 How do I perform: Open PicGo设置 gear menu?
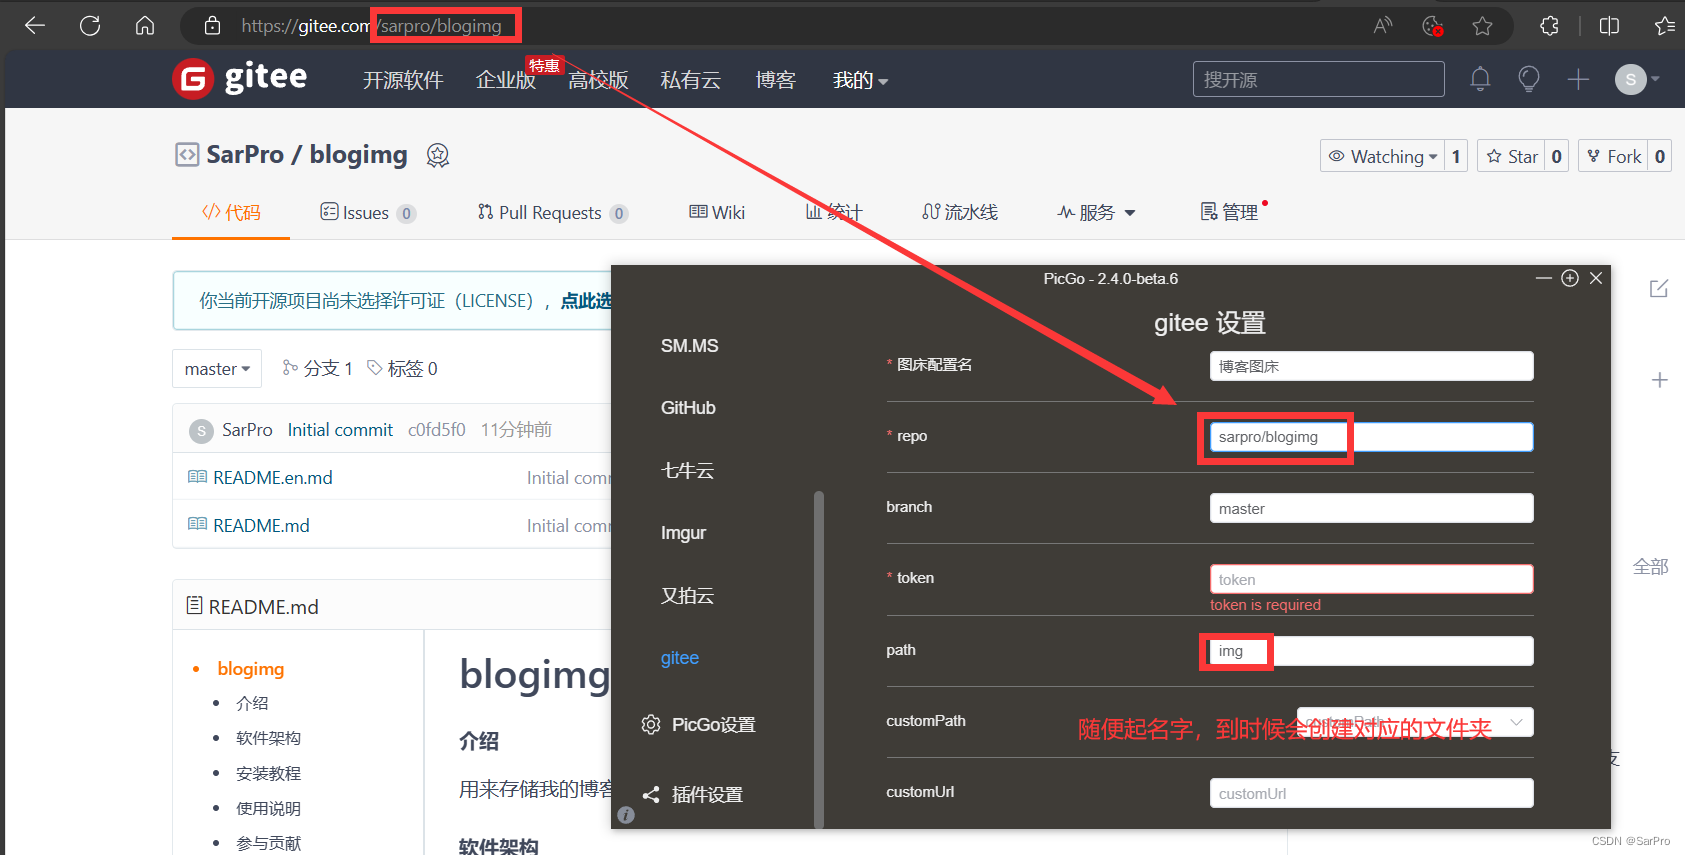[698, 724]
